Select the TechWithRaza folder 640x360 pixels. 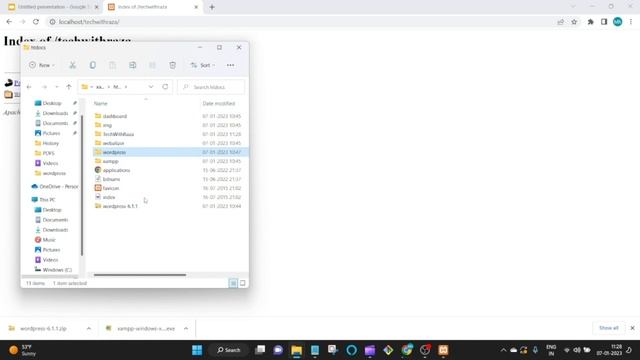[118, 134]
